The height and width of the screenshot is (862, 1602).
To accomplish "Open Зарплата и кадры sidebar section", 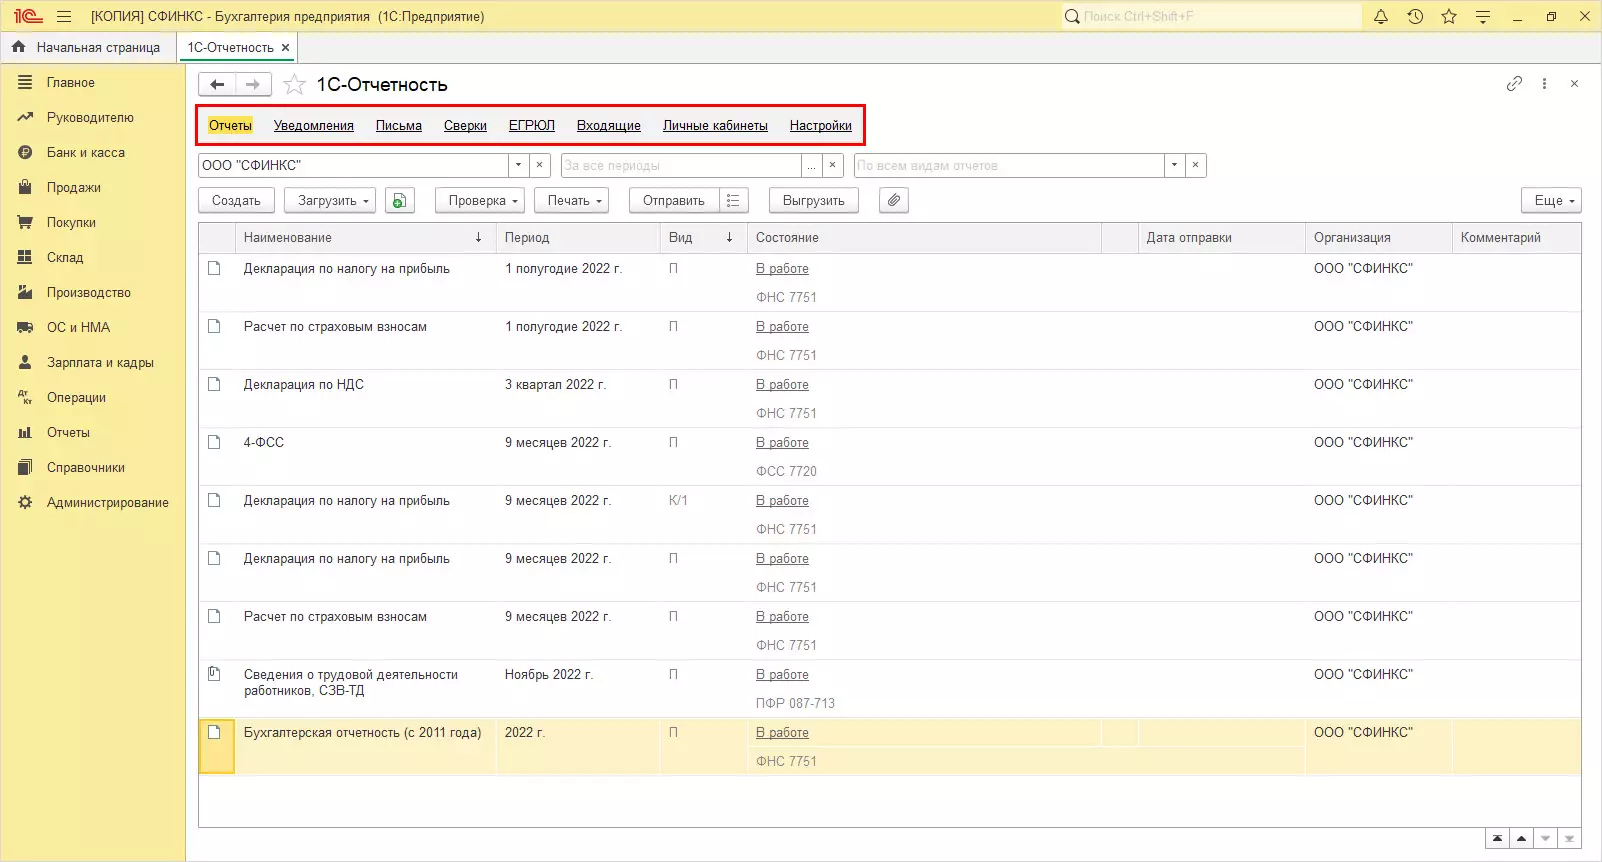I will [100, 363].
